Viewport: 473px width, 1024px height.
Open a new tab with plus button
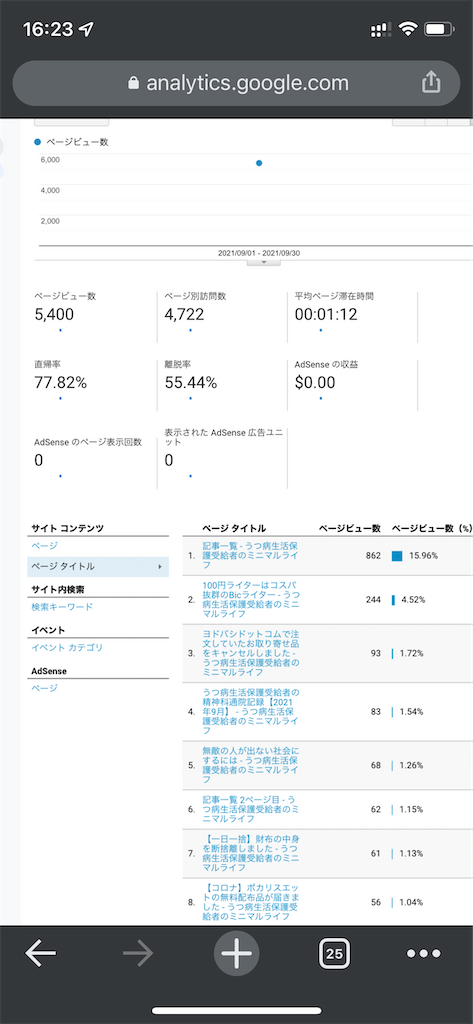(x=236, y=953)
